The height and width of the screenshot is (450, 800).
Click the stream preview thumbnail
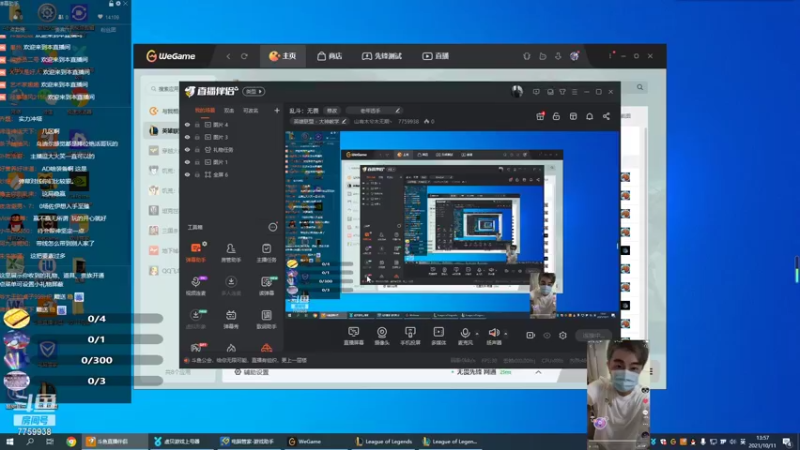click(452, 225)
